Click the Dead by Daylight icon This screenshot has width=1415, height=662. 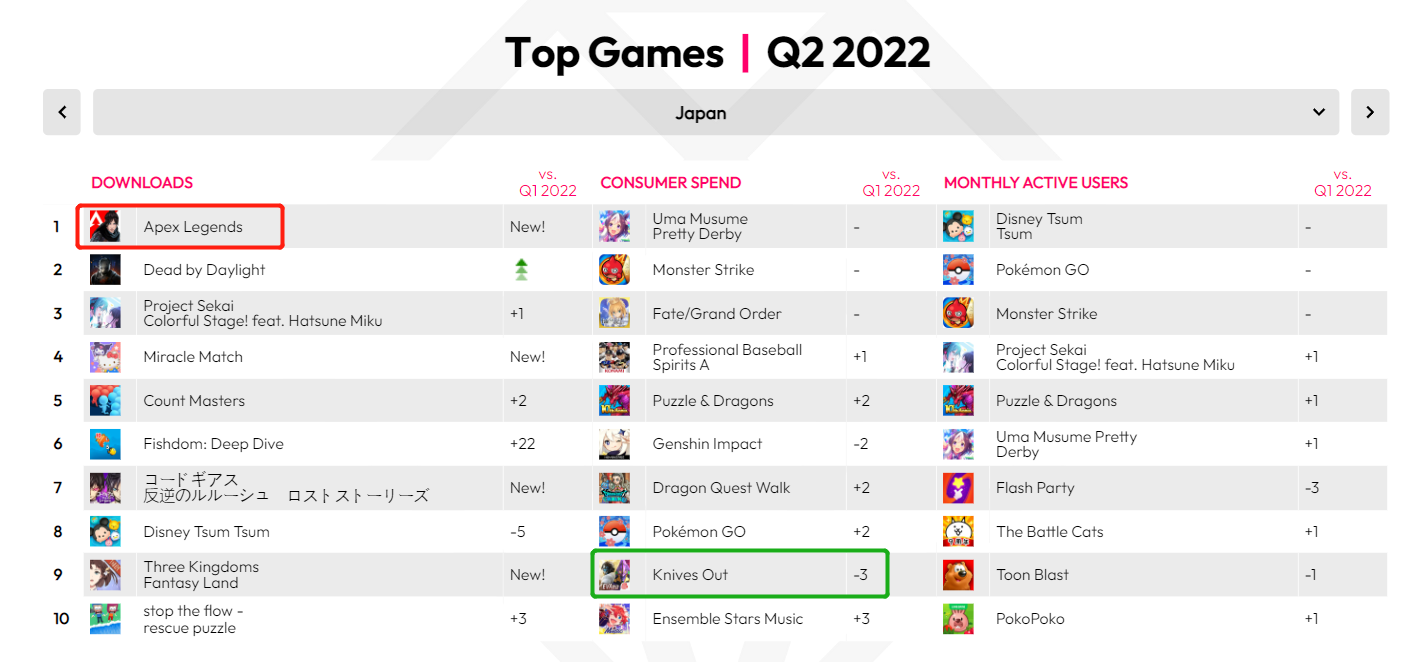[105, 270]
